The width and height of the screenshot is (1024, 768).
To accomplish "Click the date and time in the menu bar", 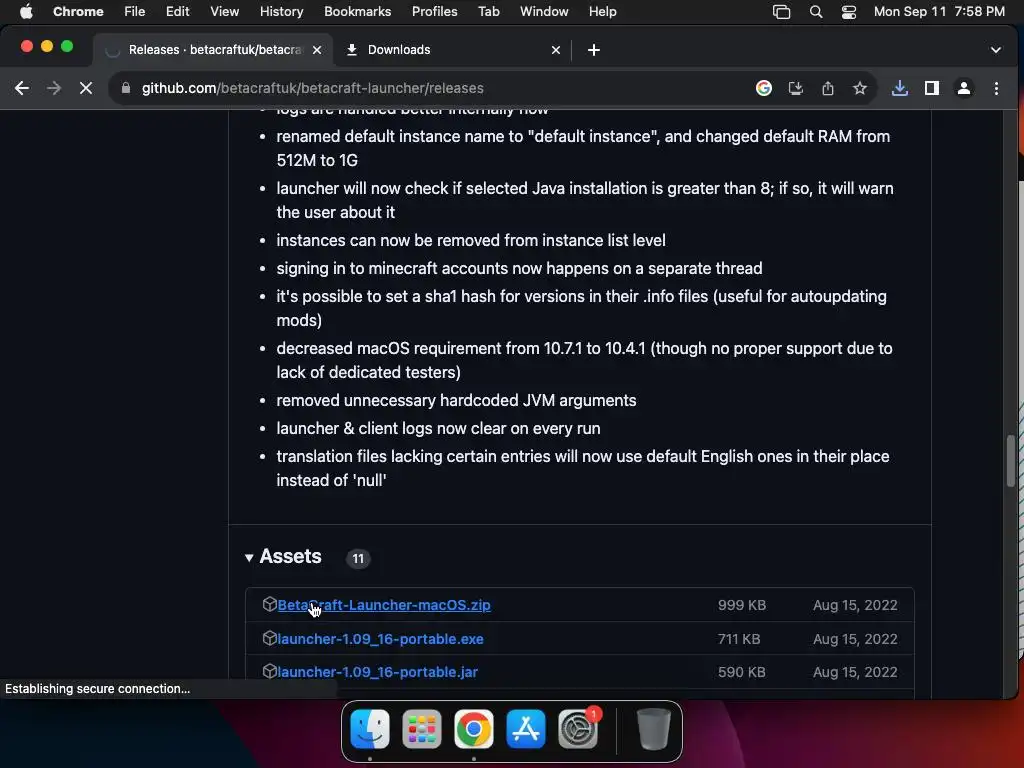I will point(939,12).
